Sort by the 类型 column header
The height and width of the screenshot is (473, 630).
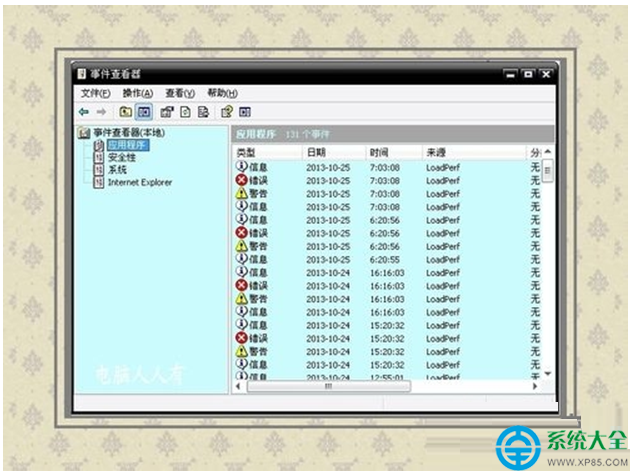click(268, 153)
